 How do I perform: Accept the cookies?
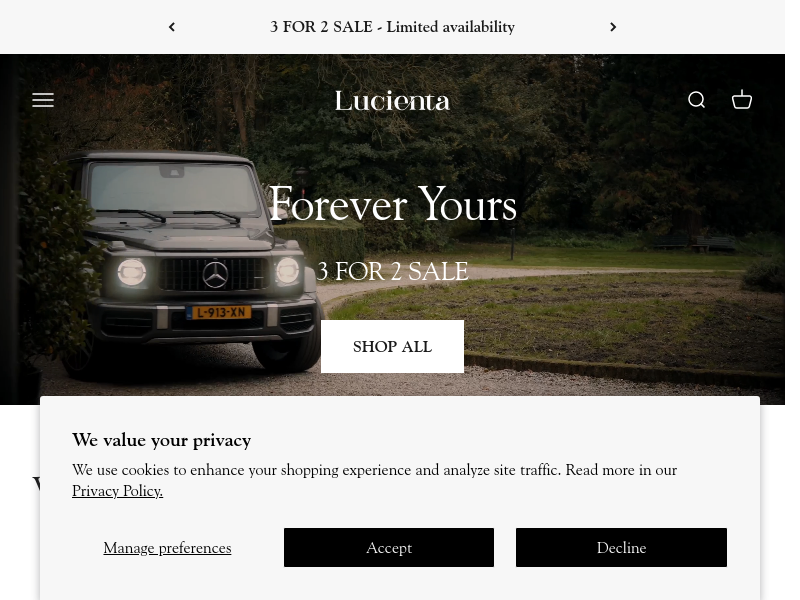click(389, 547)
